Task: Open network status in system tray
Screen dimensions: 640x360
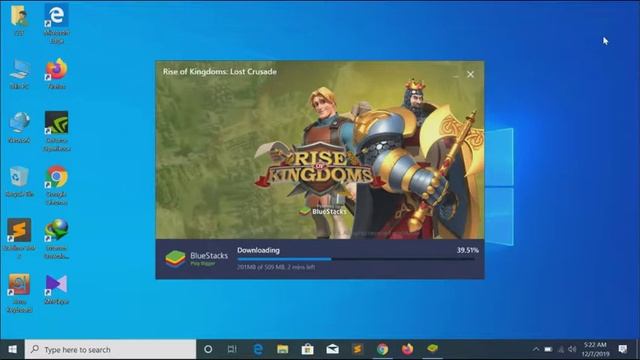Action: click(x=561, y=349)
